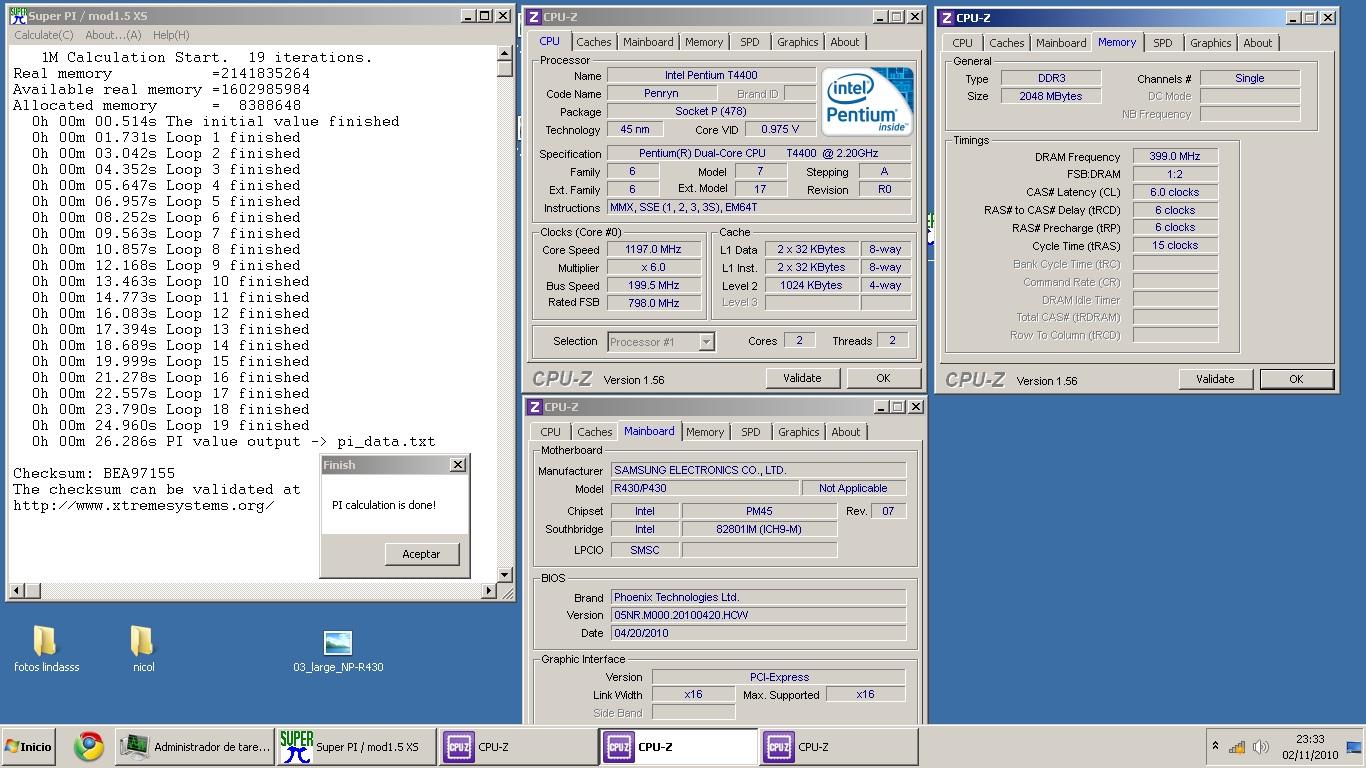Screen dimensions: 1366x768
Task: Click mainboard Model field R430/P430
Action: click(x=705, y=488)
